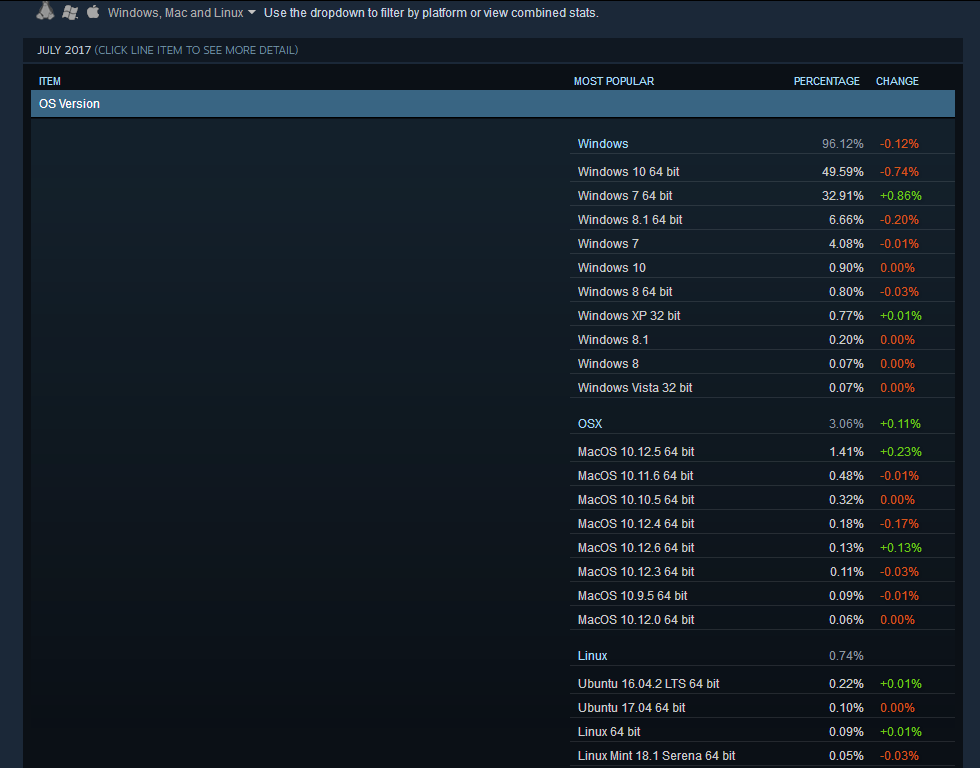Click the Ubuntu 17.04 64 bit row

tap(762, 707)
